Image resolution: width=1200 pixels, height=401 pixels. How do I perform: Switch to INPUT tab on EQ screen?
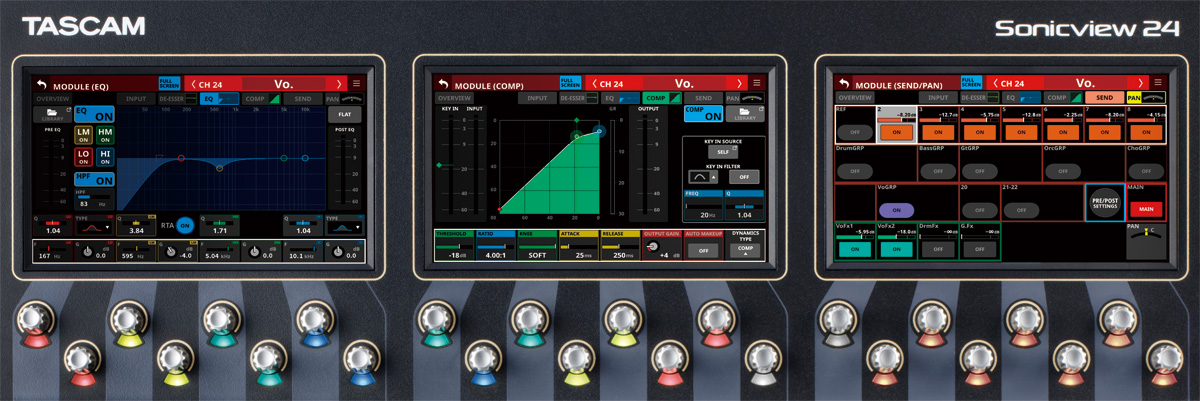click(136, 99)
